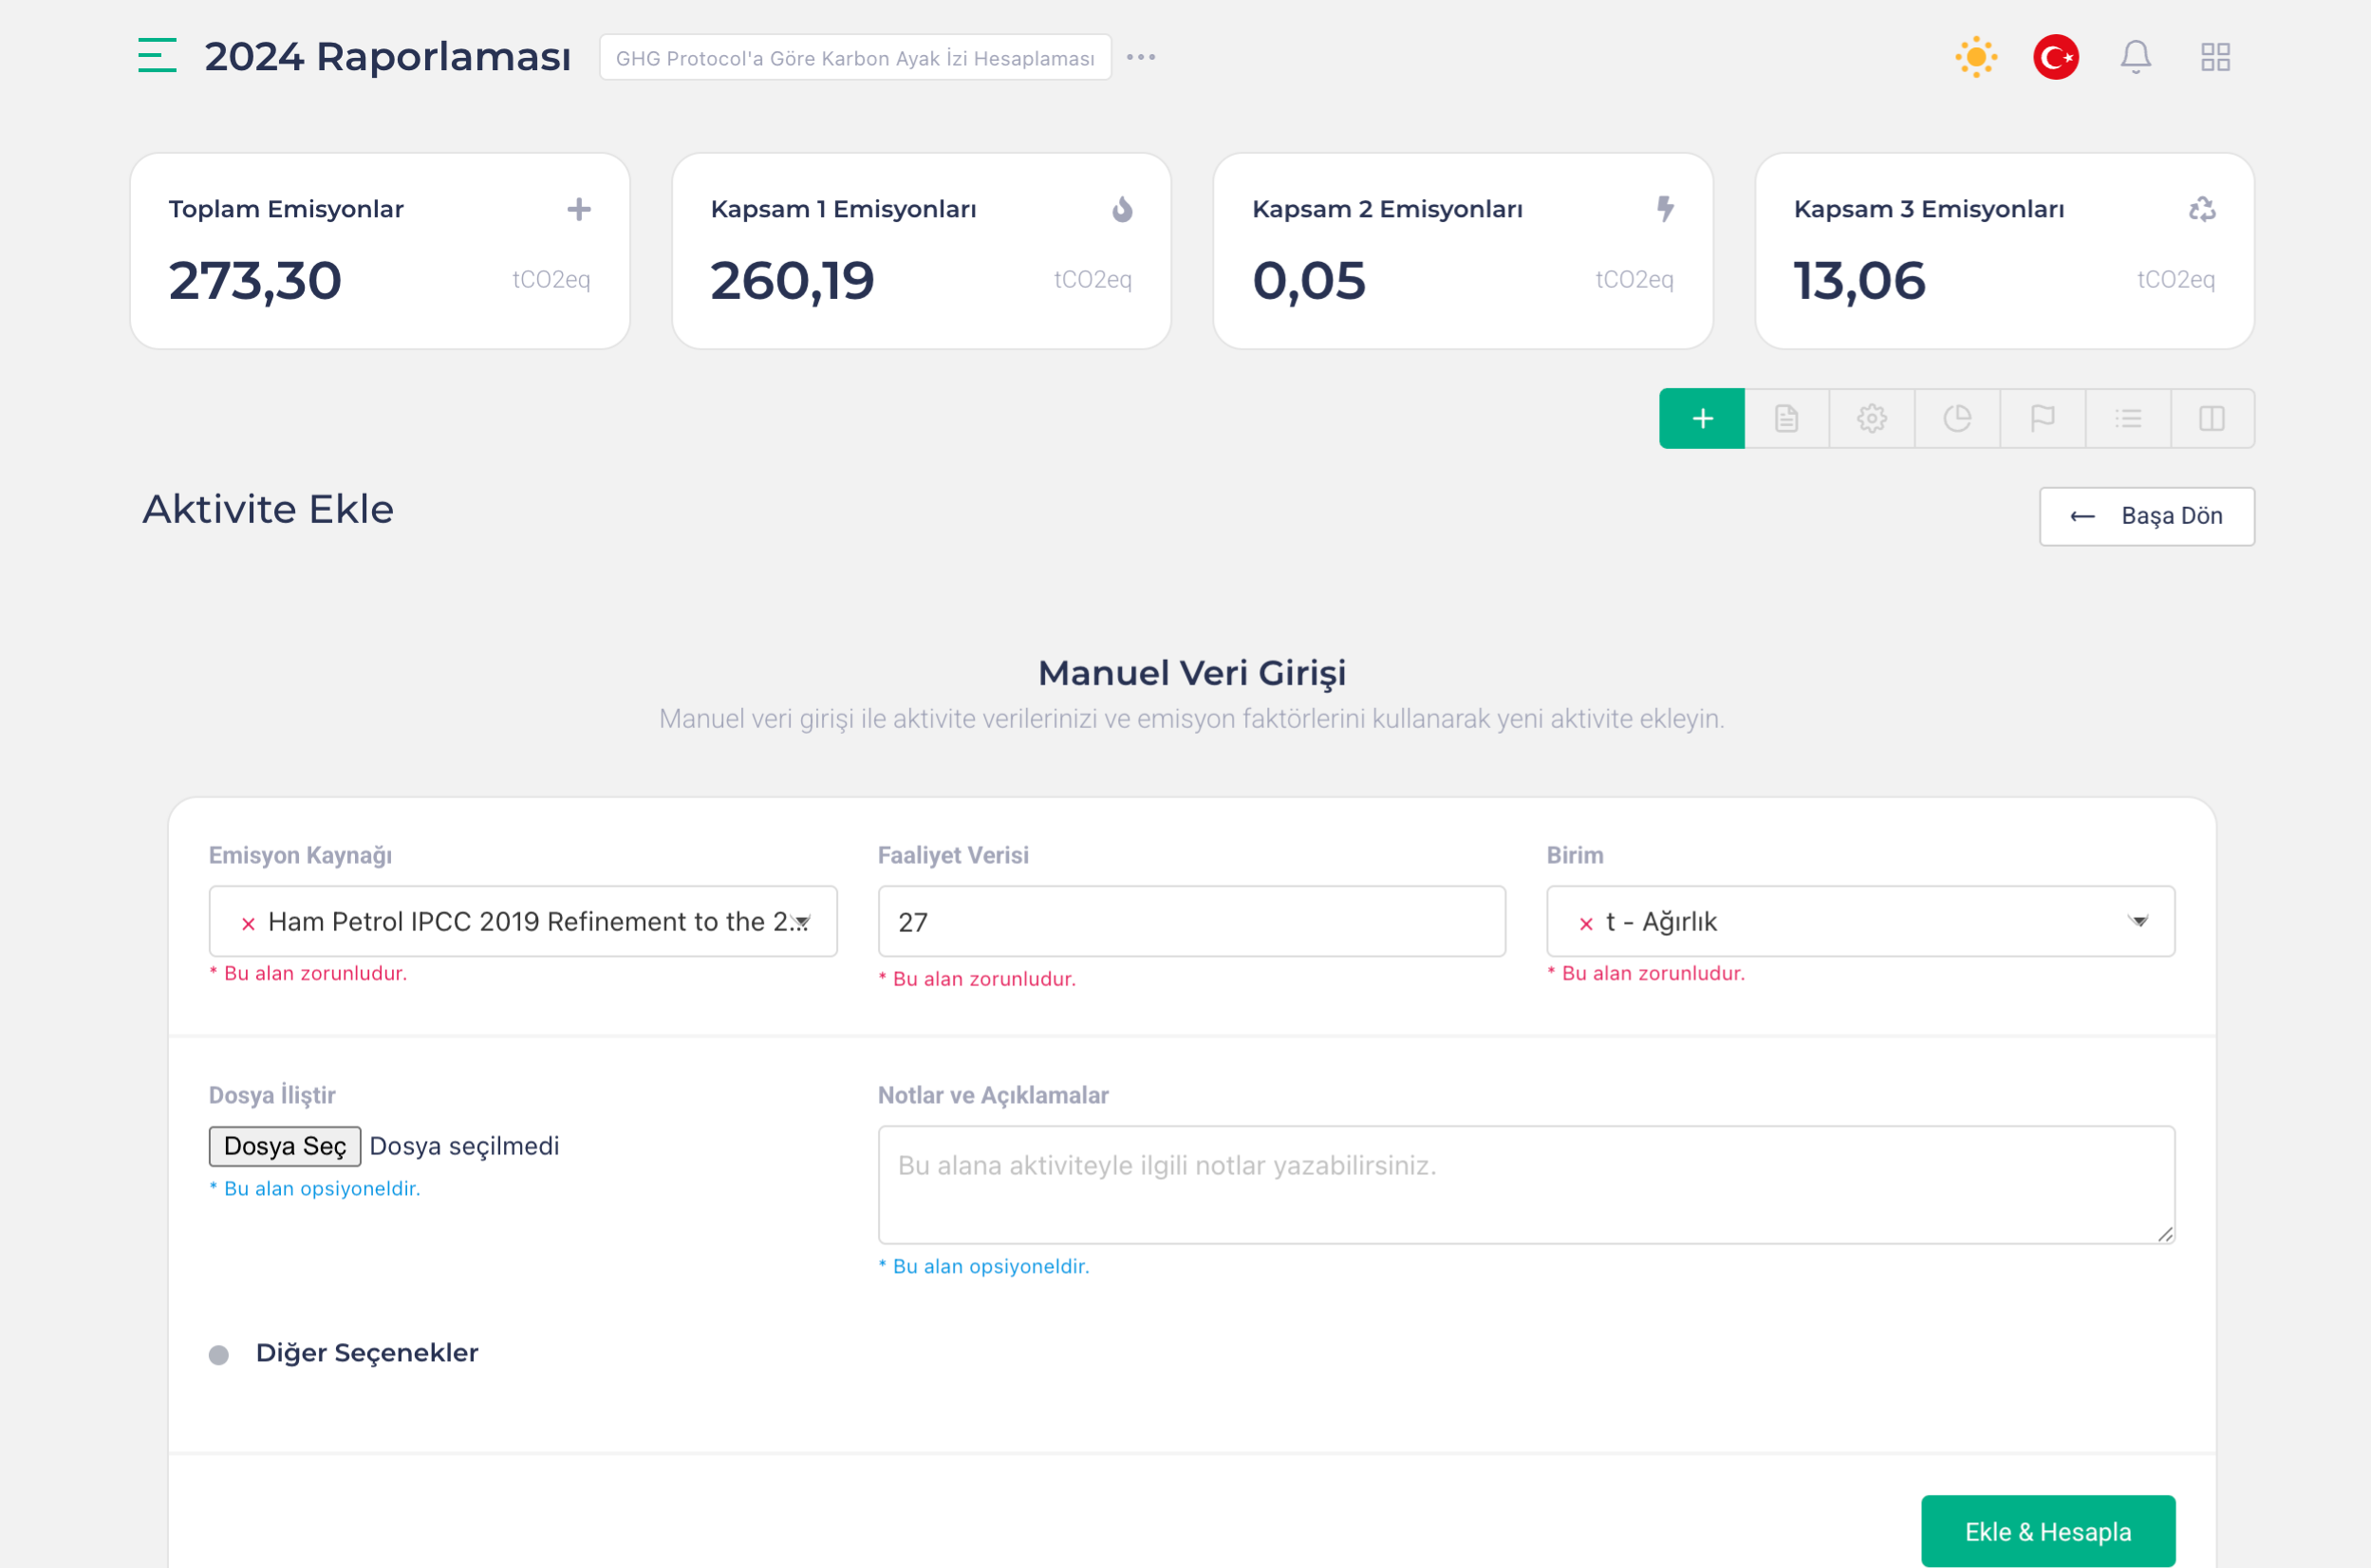Open the document report toolbar icon

(x=1787, y=418)
